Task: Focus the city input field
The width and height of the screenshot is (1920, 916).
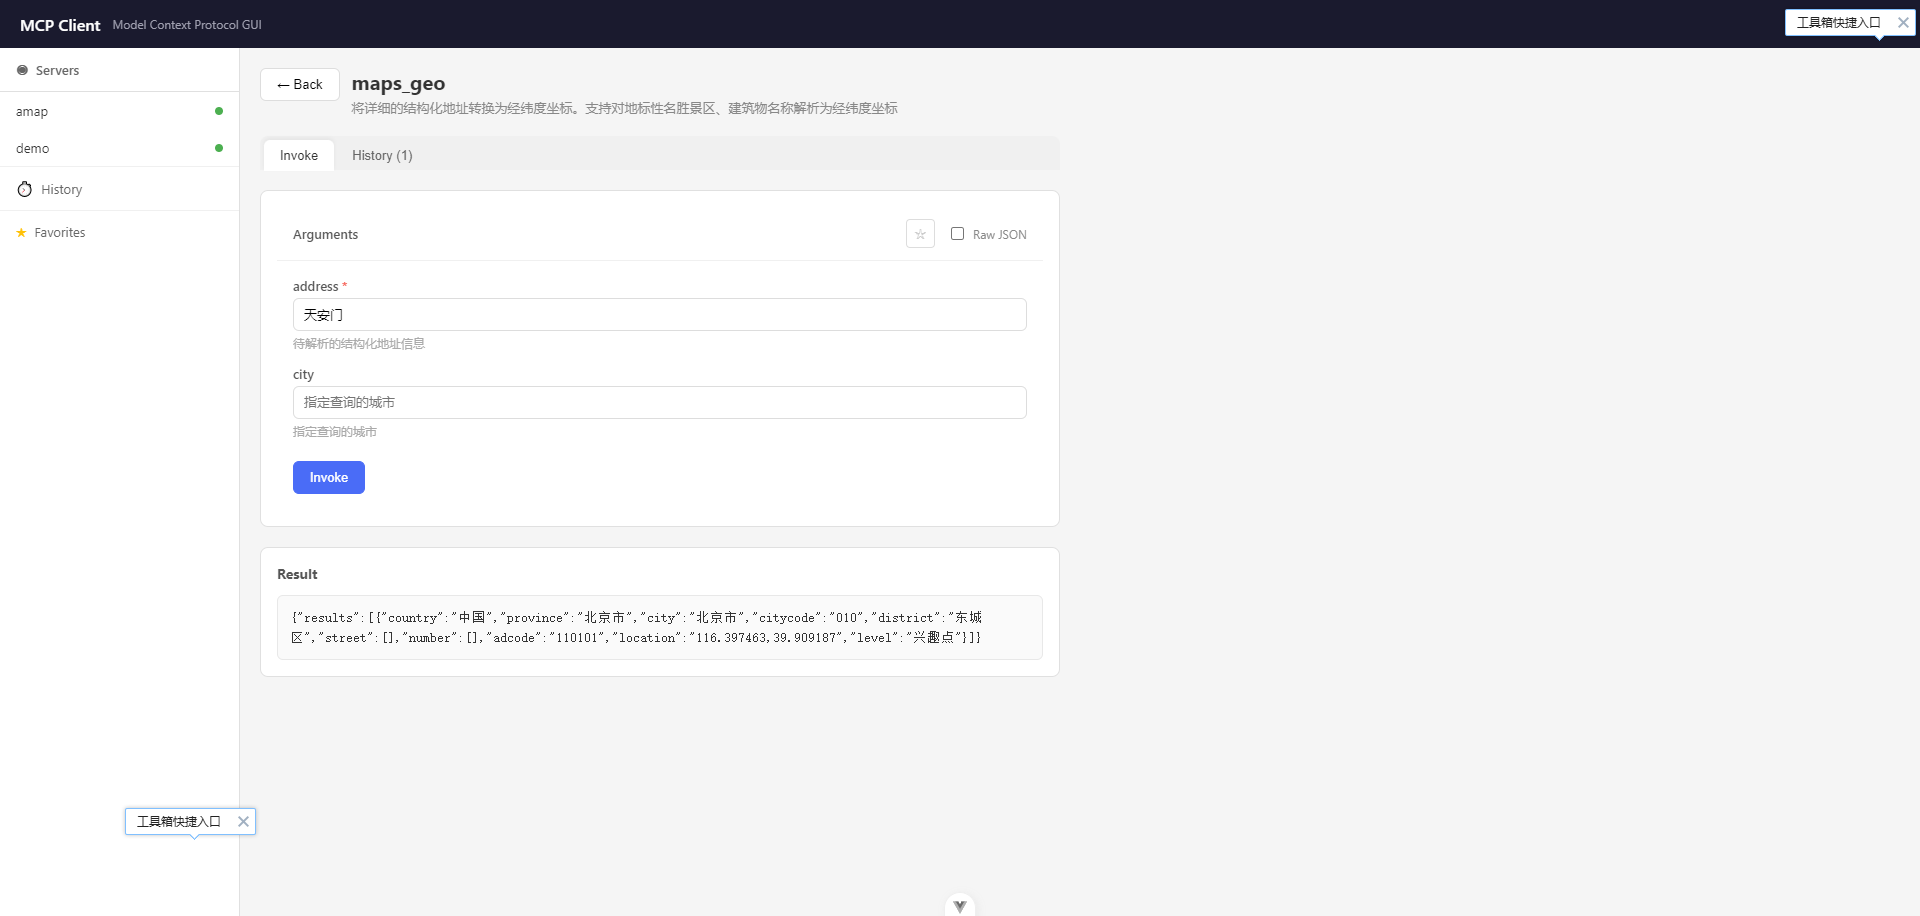Action: (660, 402)
